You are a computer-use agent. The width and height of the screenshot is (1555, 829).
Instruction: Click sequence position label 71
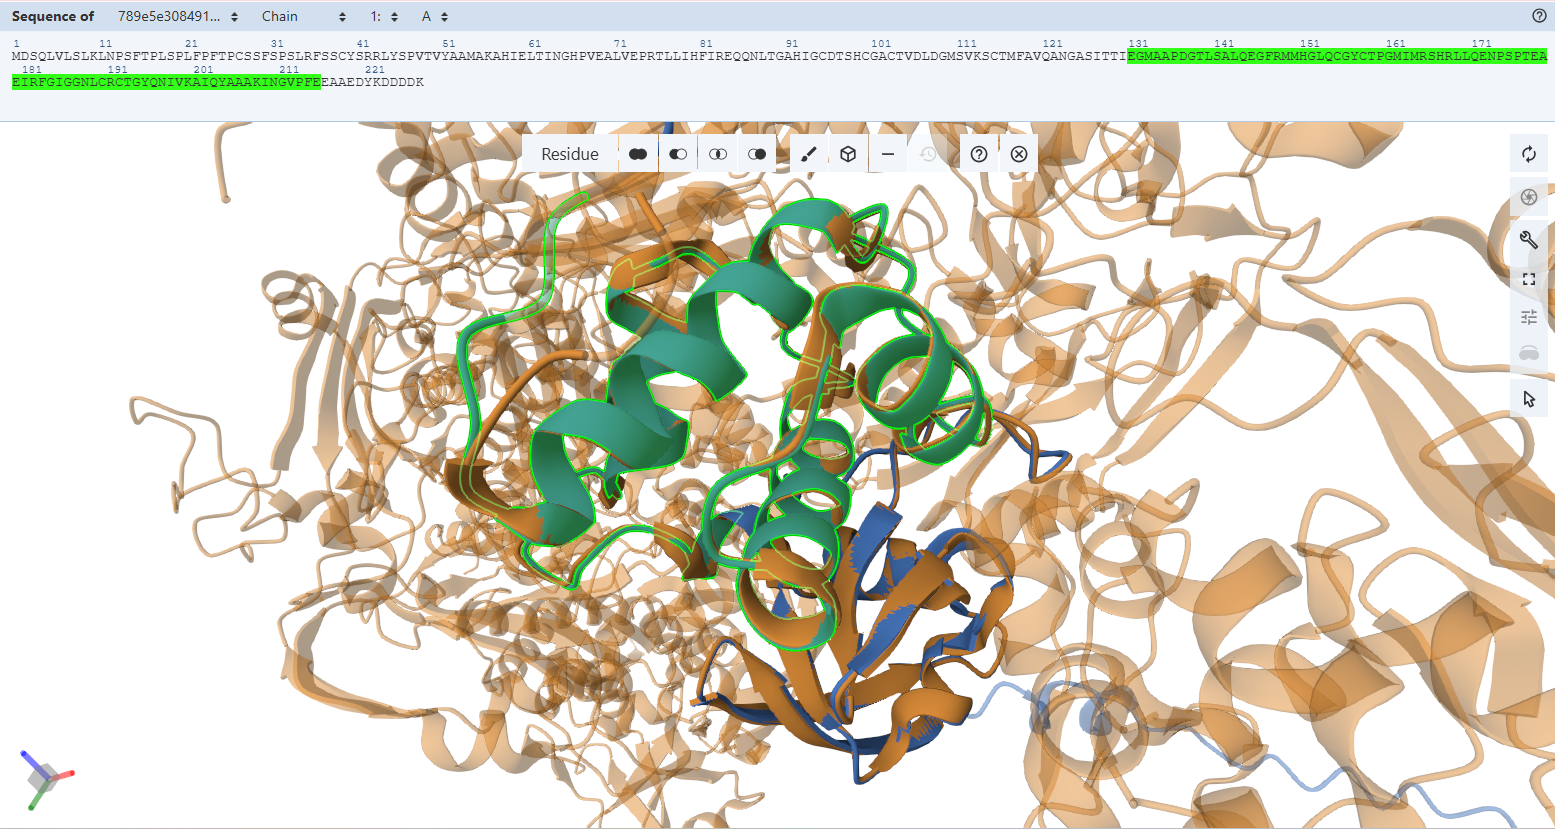click(621, 44)
